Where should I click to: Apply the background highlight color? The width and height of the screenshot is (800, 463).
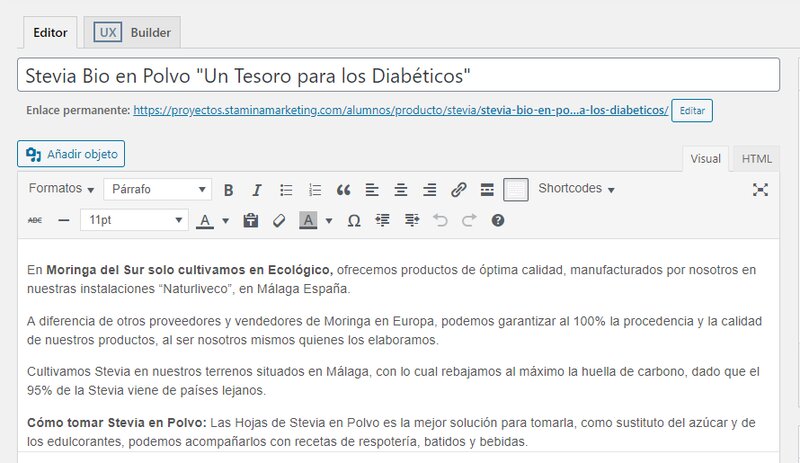(308, 221)
